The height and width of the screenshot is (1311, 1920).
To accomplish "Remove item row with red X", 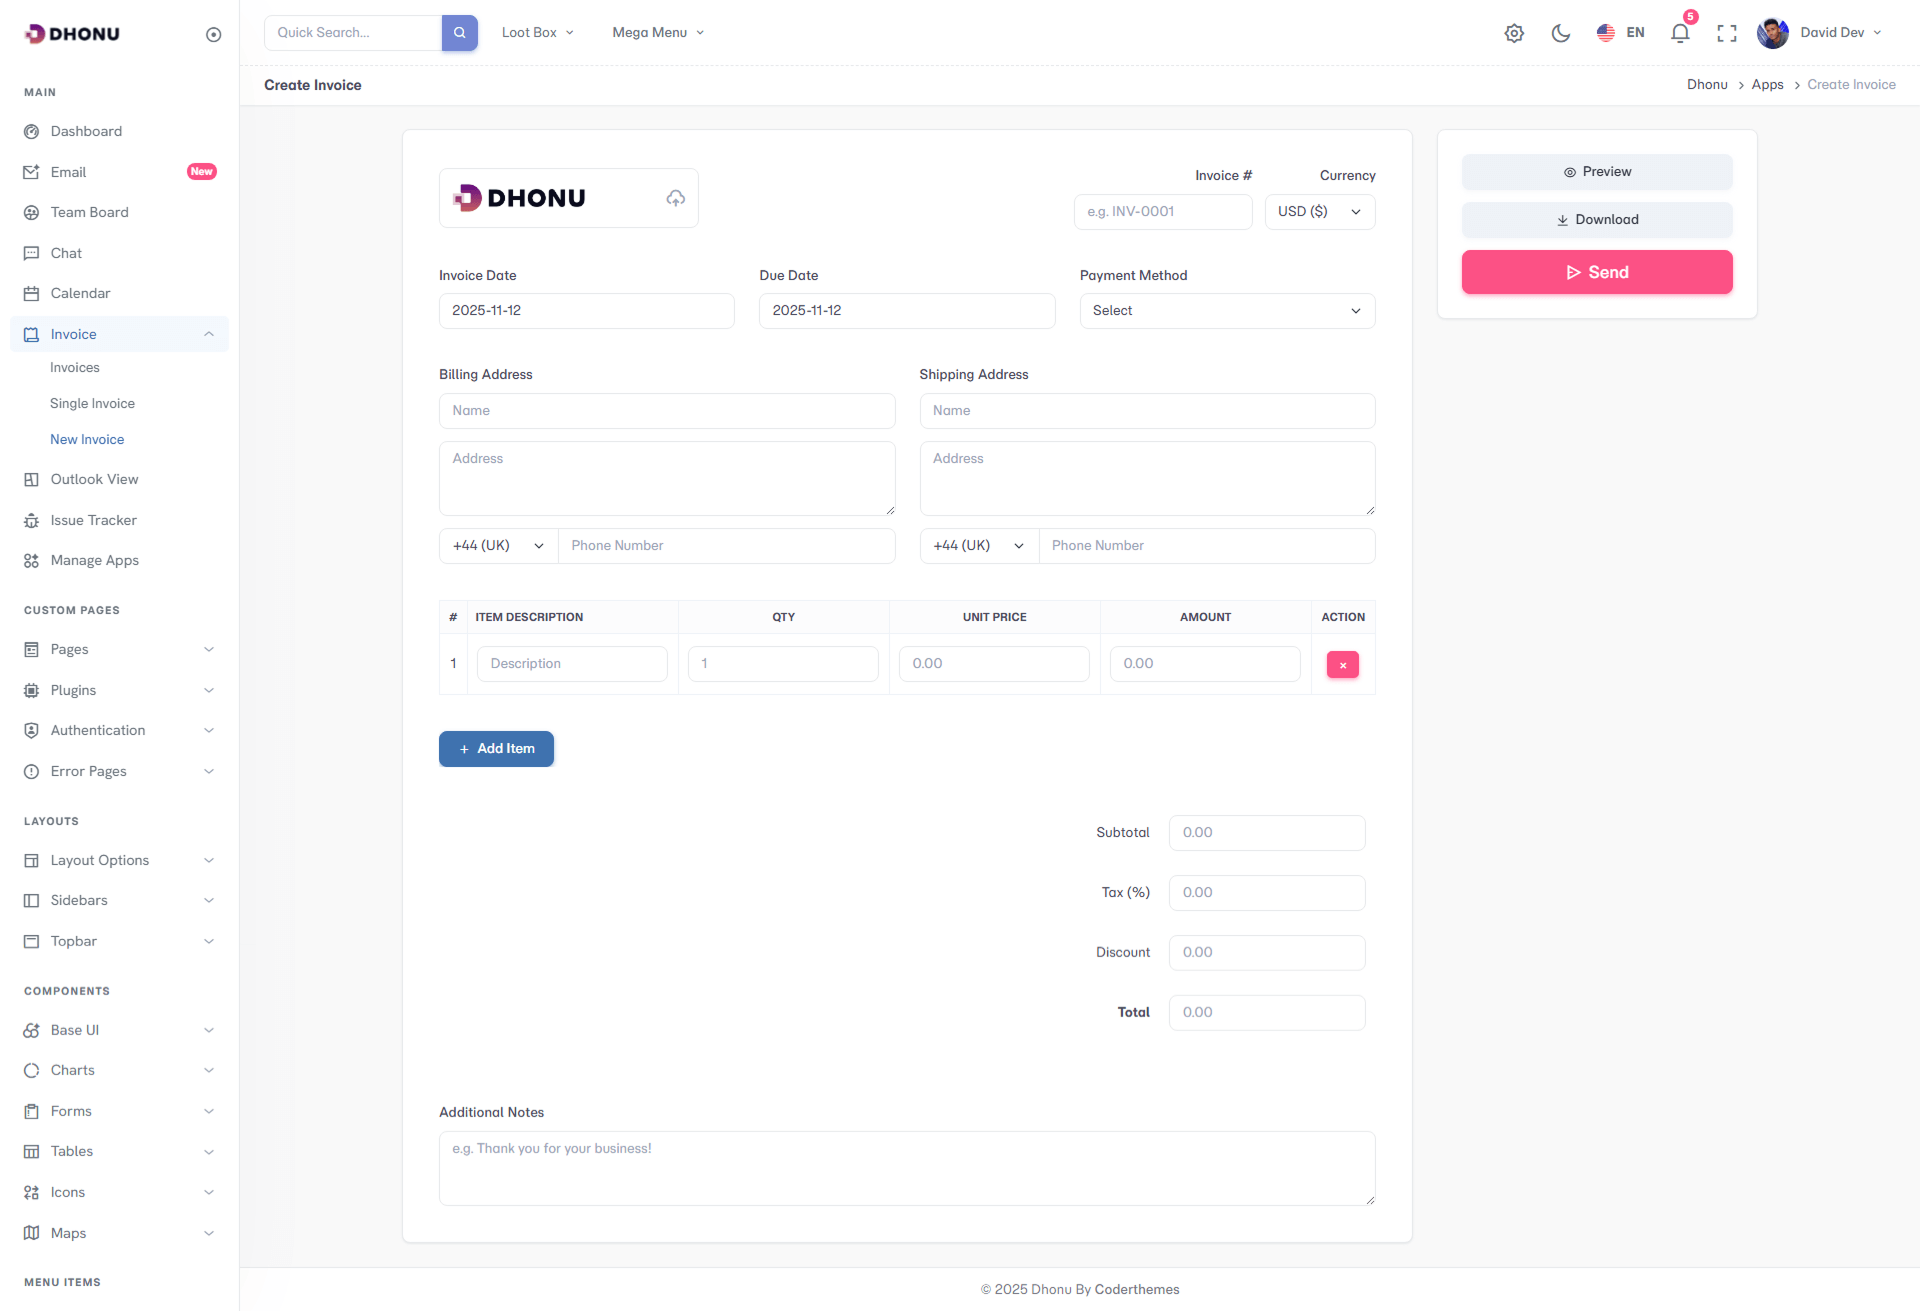I will [x=1342, y=665].
